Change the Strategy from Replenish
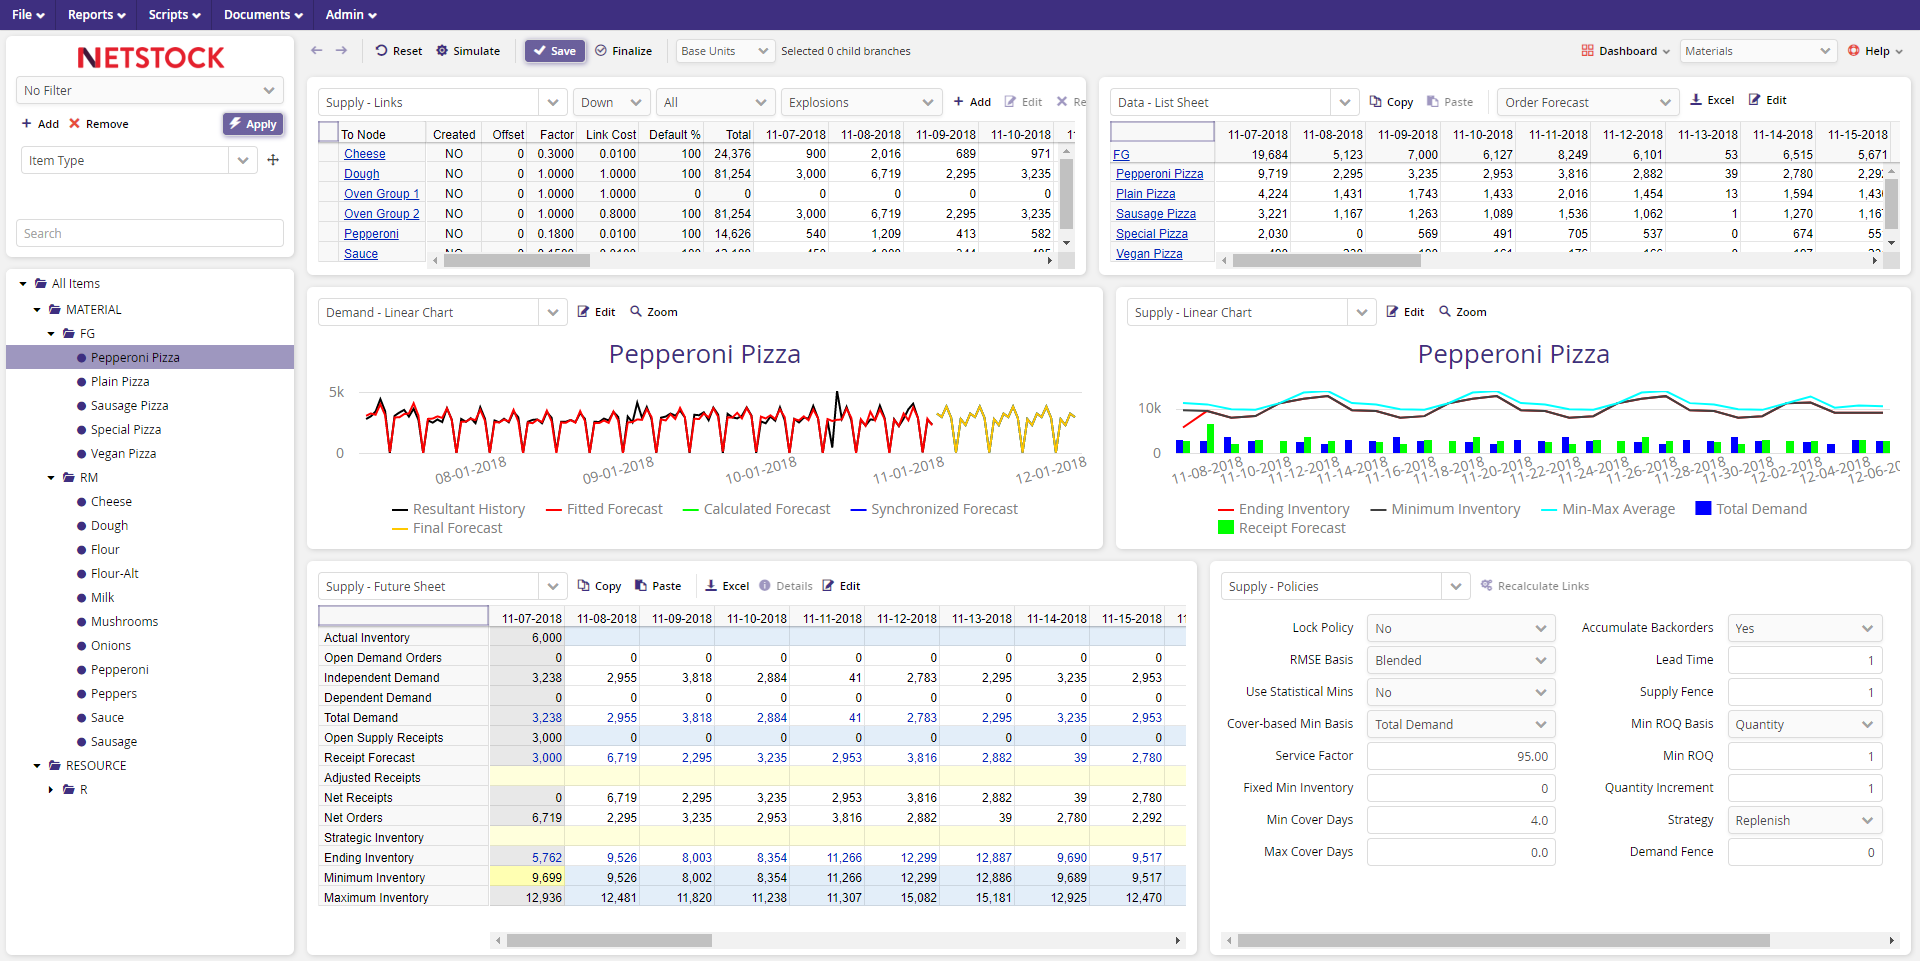1920x961 pixels. [1804, 820]
